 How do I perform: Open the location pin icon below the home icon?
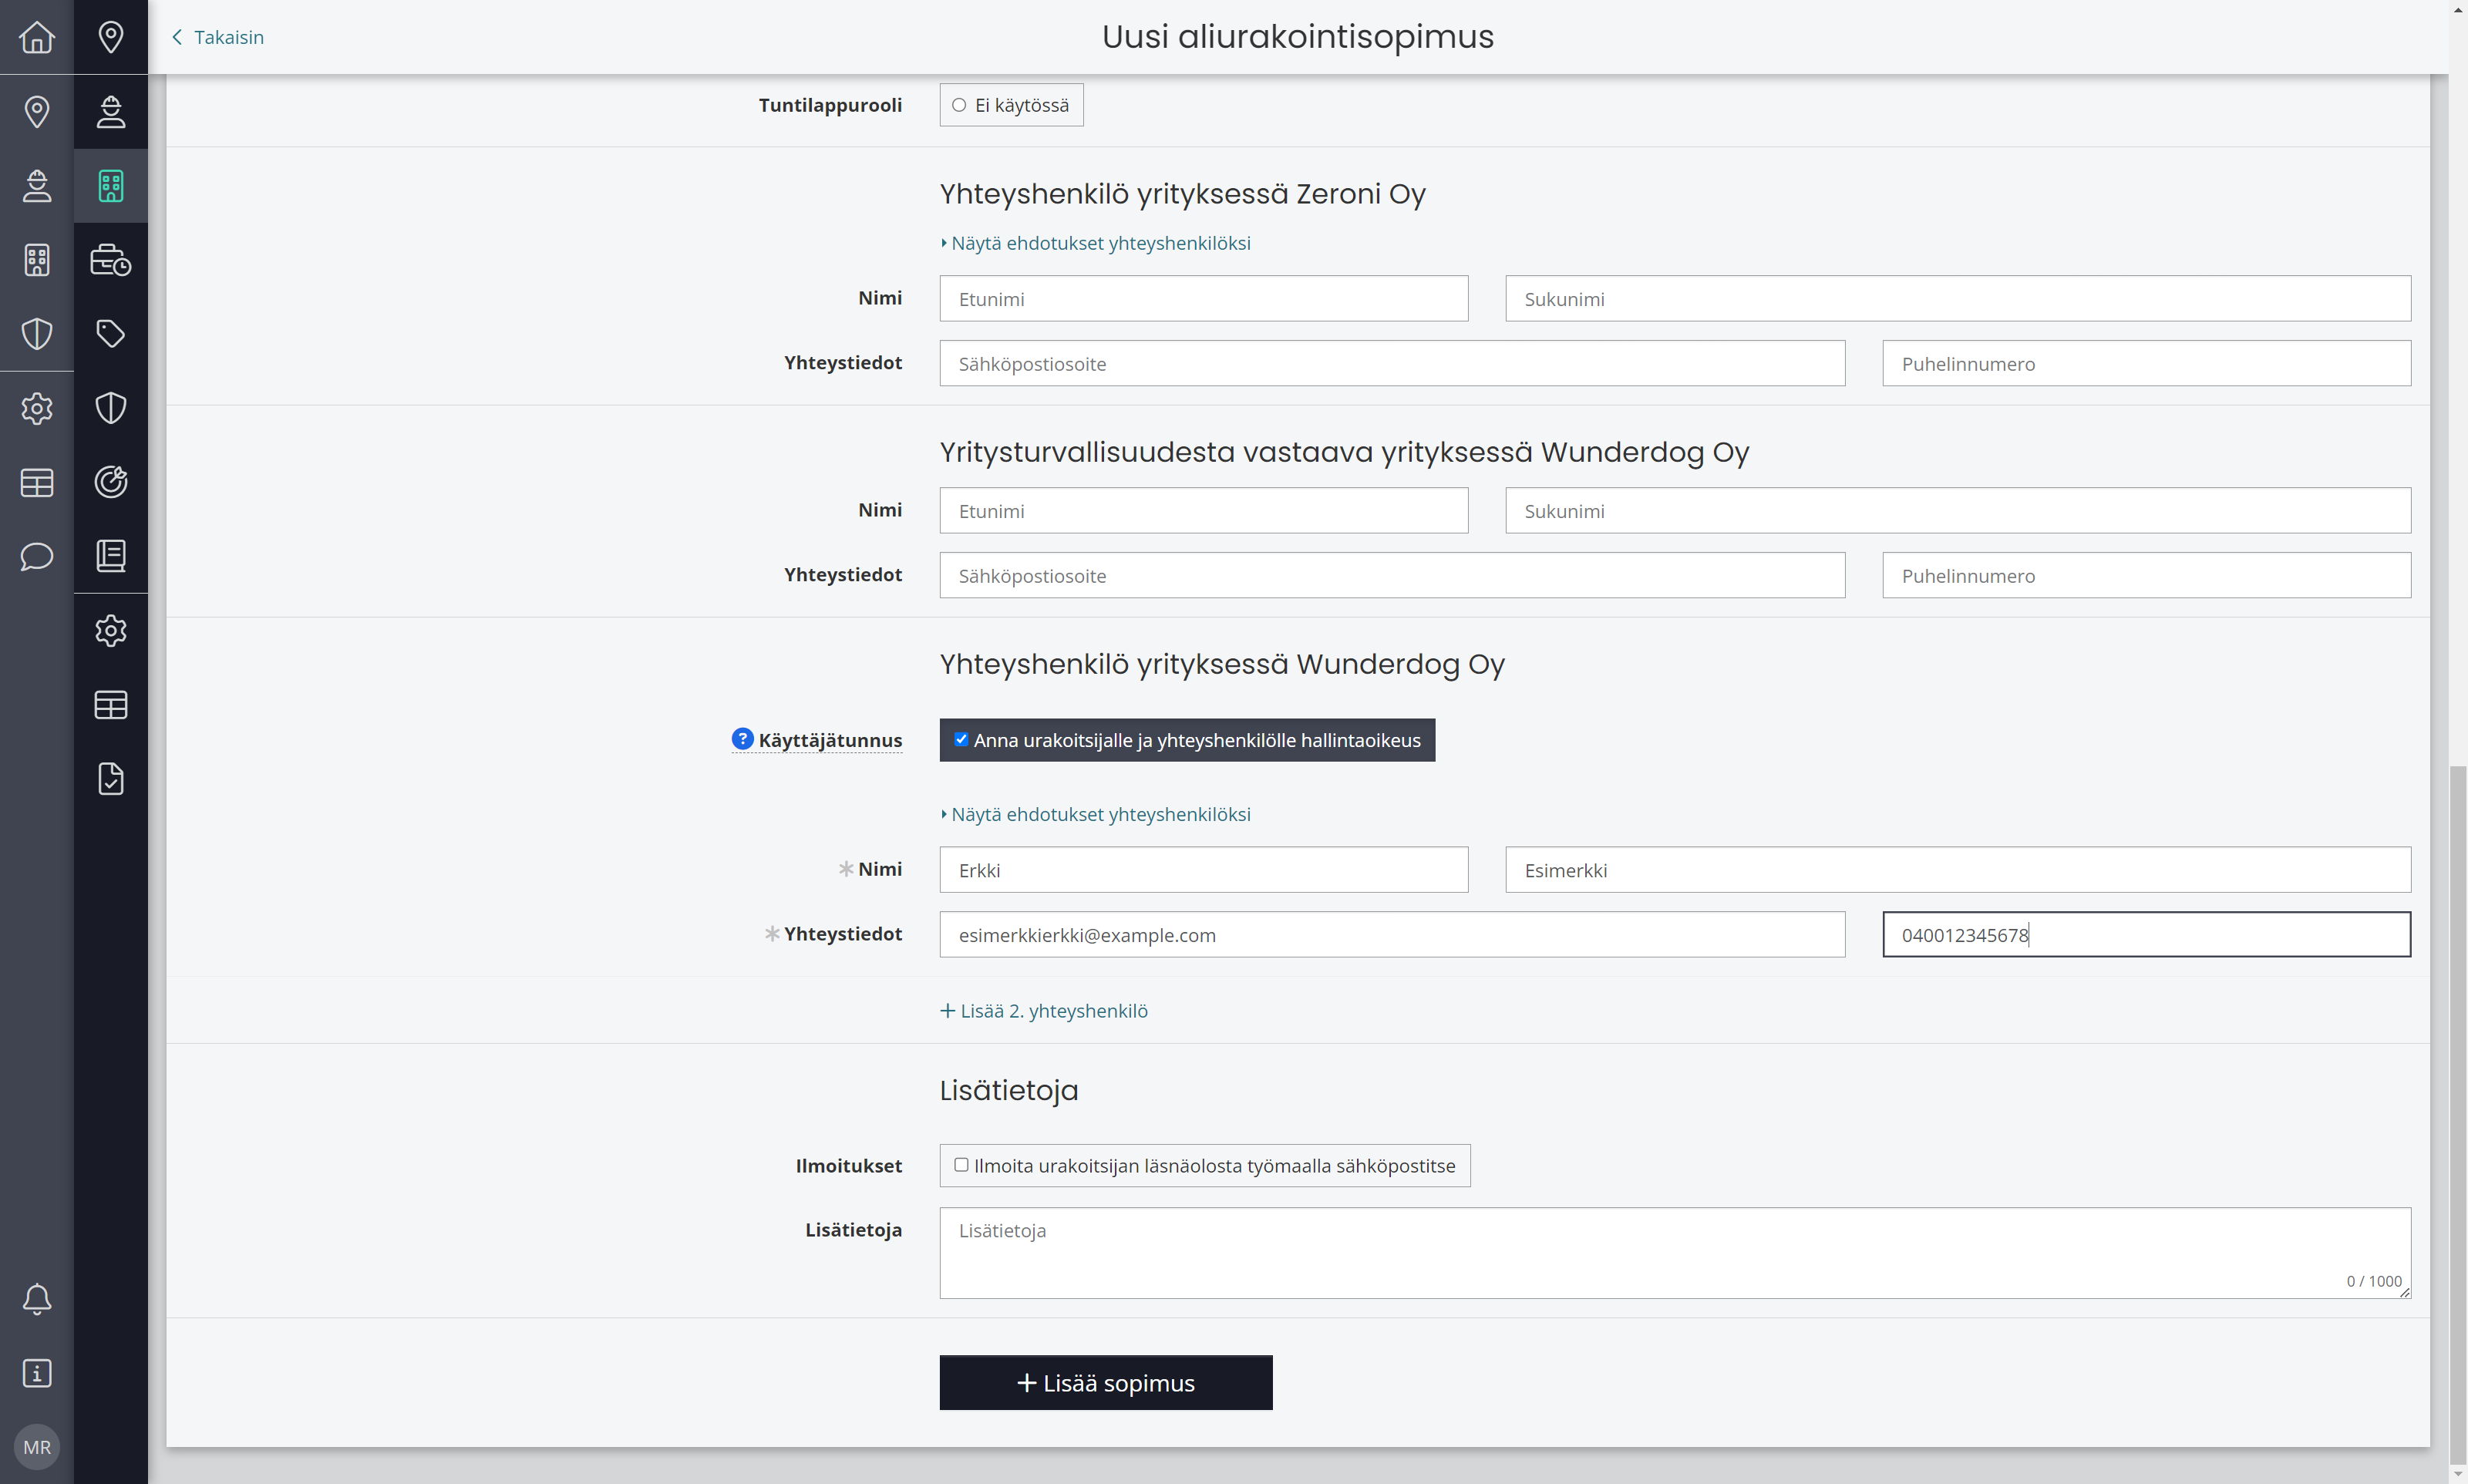tap(37, 111)
